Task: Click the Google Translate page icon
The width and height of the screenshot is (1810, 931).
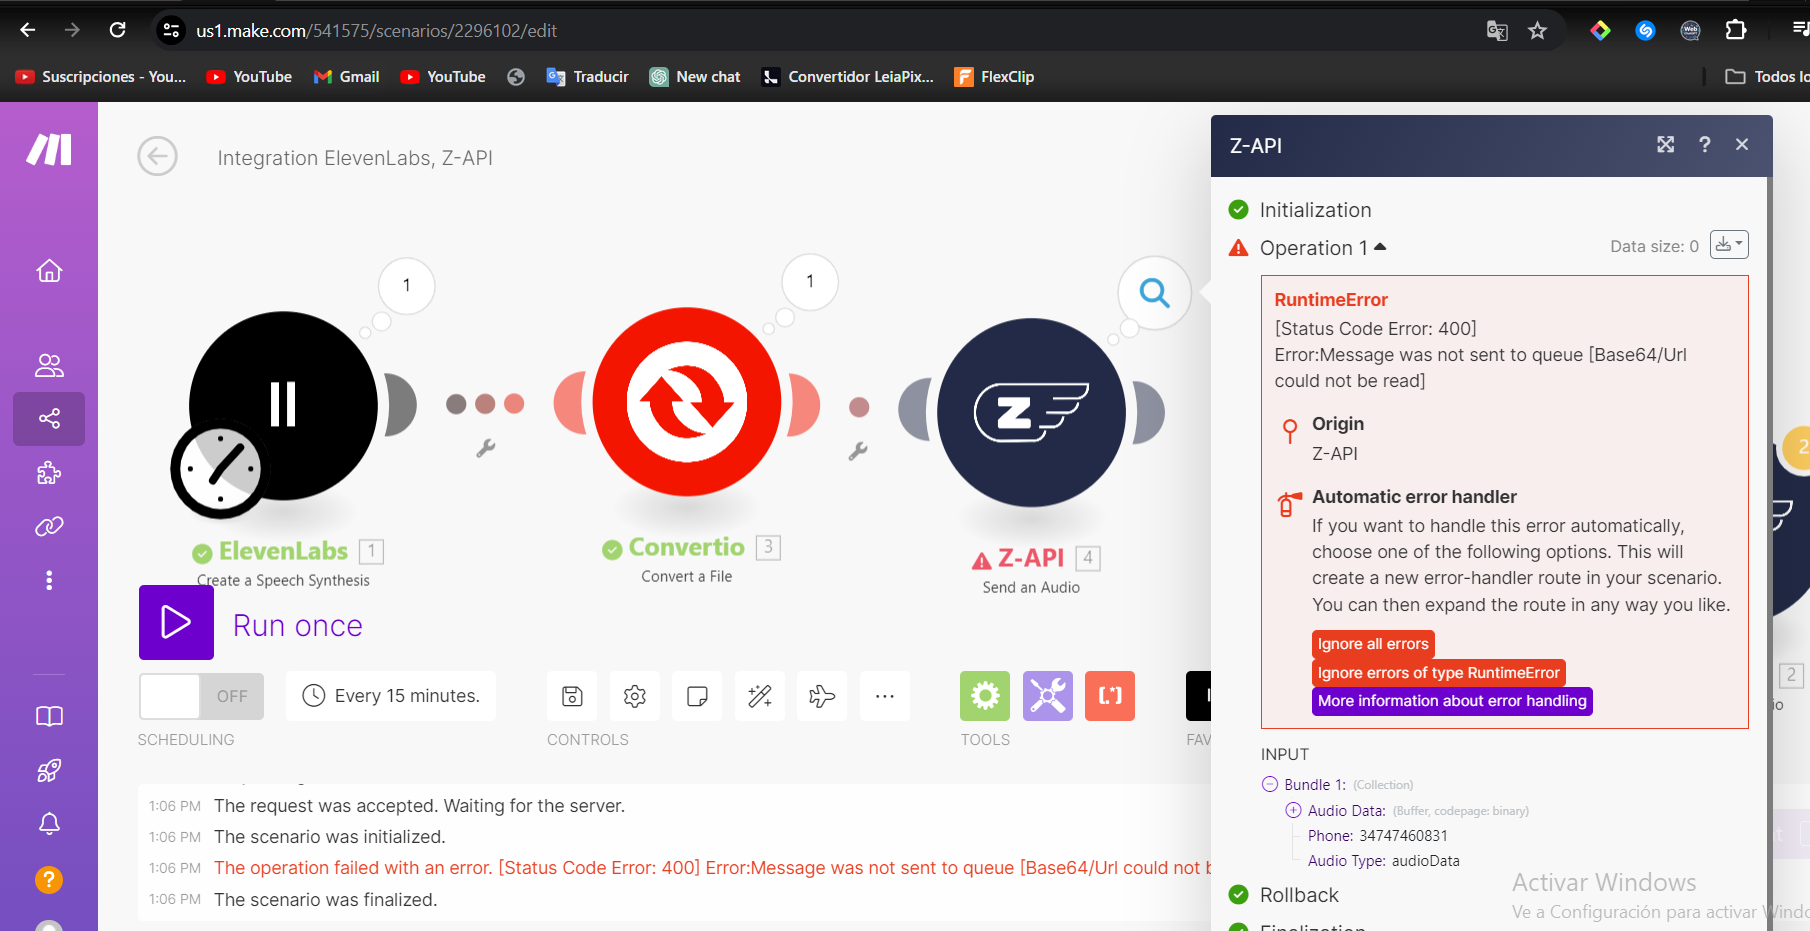Action: pyautogui.click(x=1497, y=31)
